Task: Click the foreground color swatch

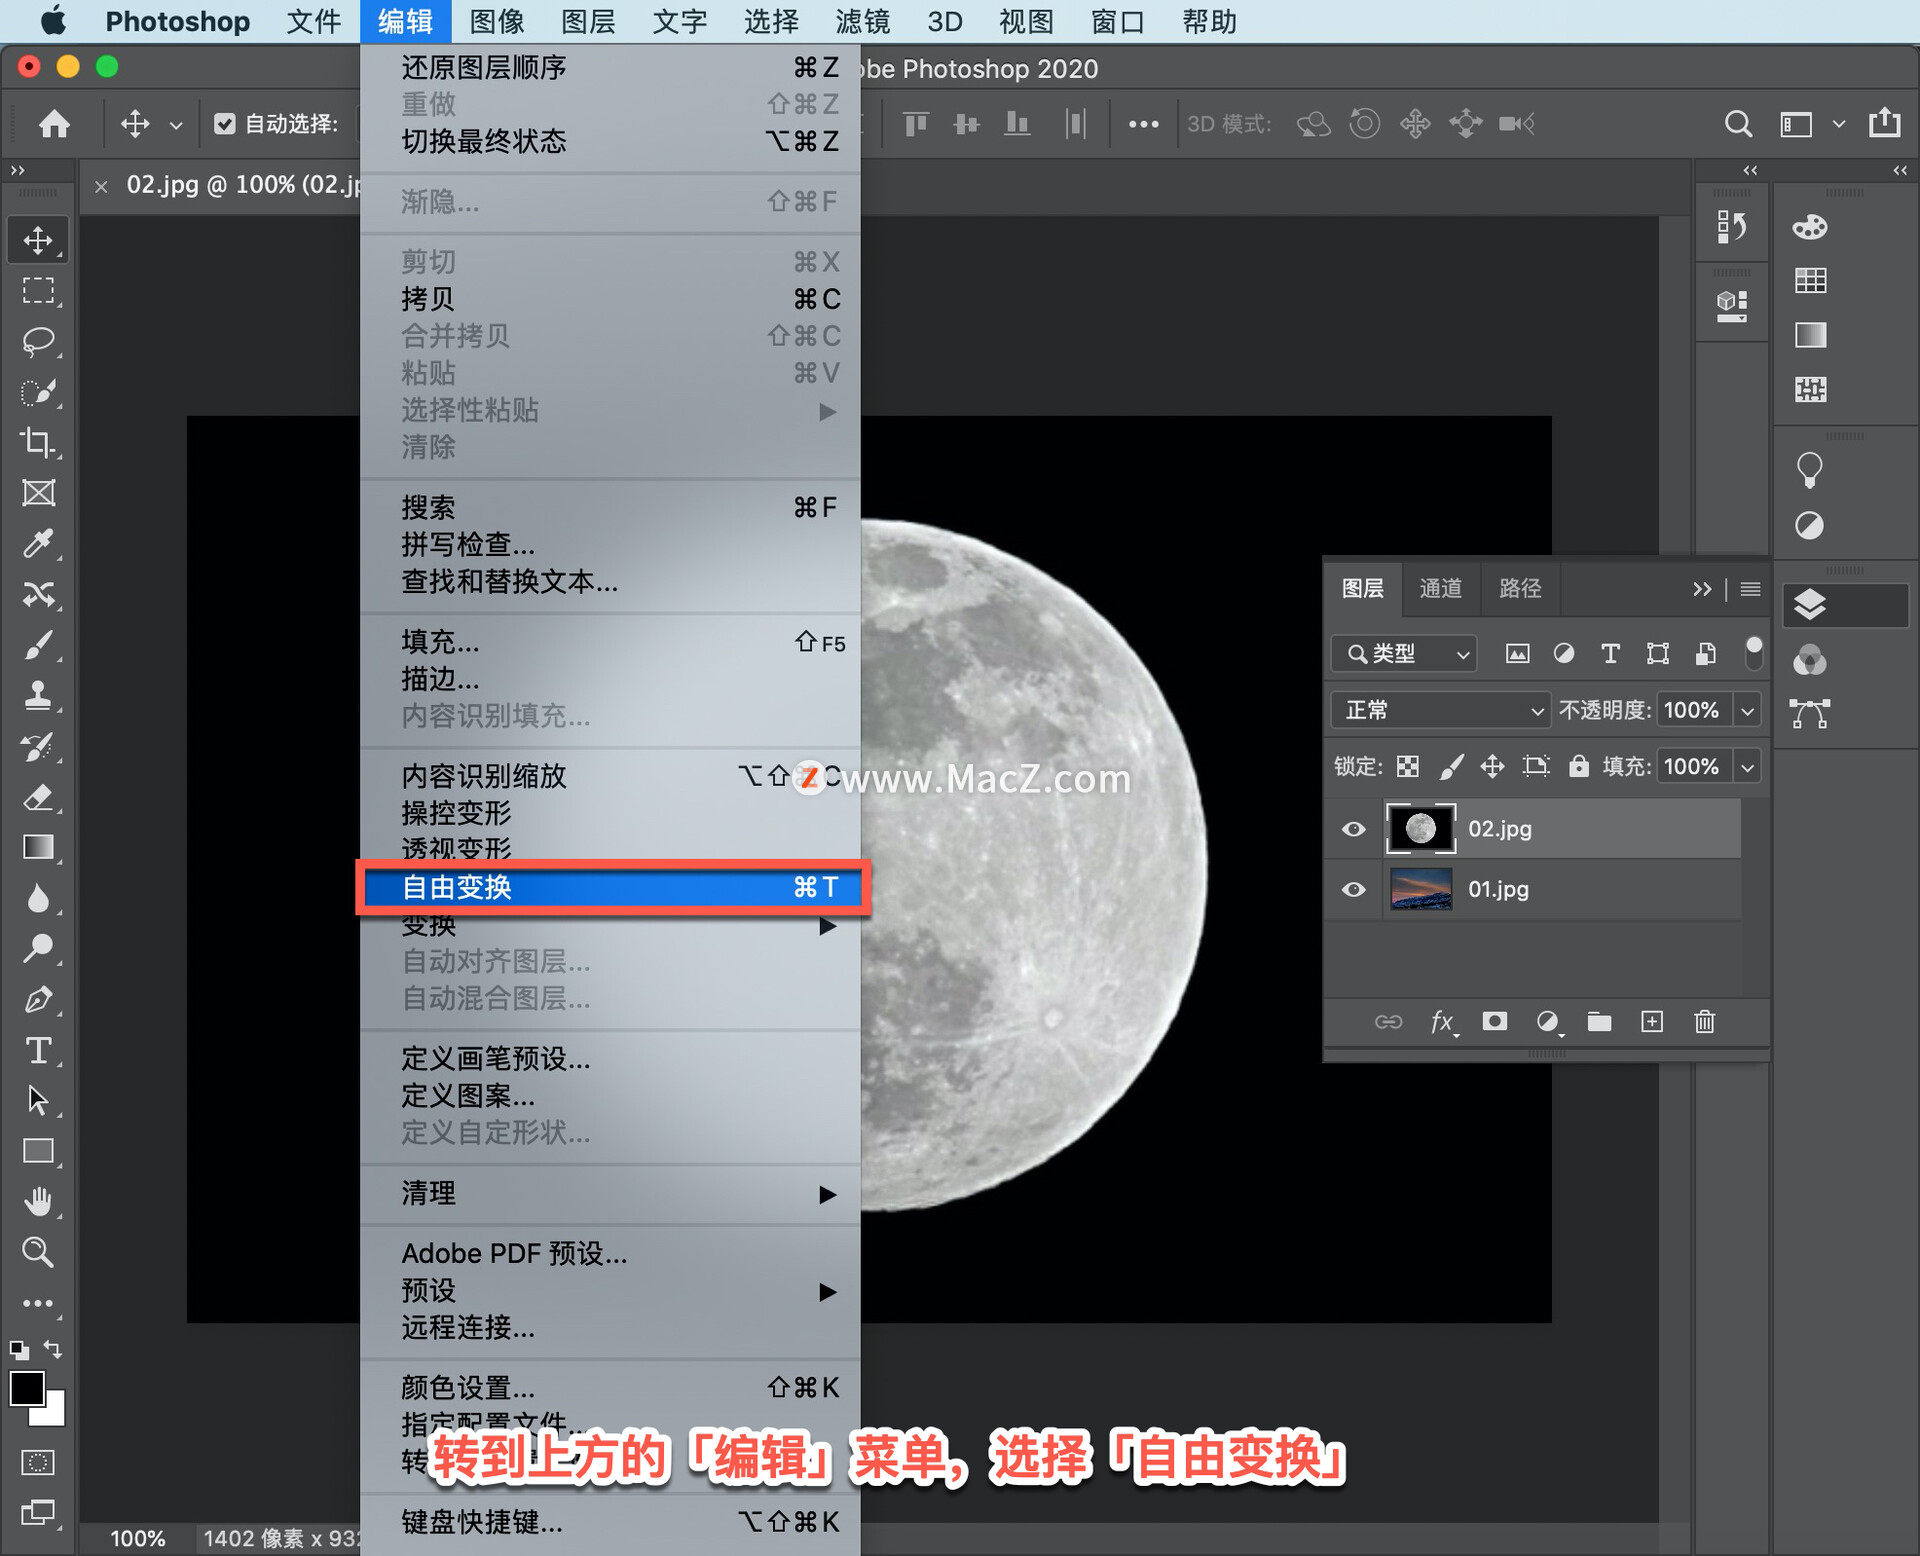Action: coord(27,1389)
